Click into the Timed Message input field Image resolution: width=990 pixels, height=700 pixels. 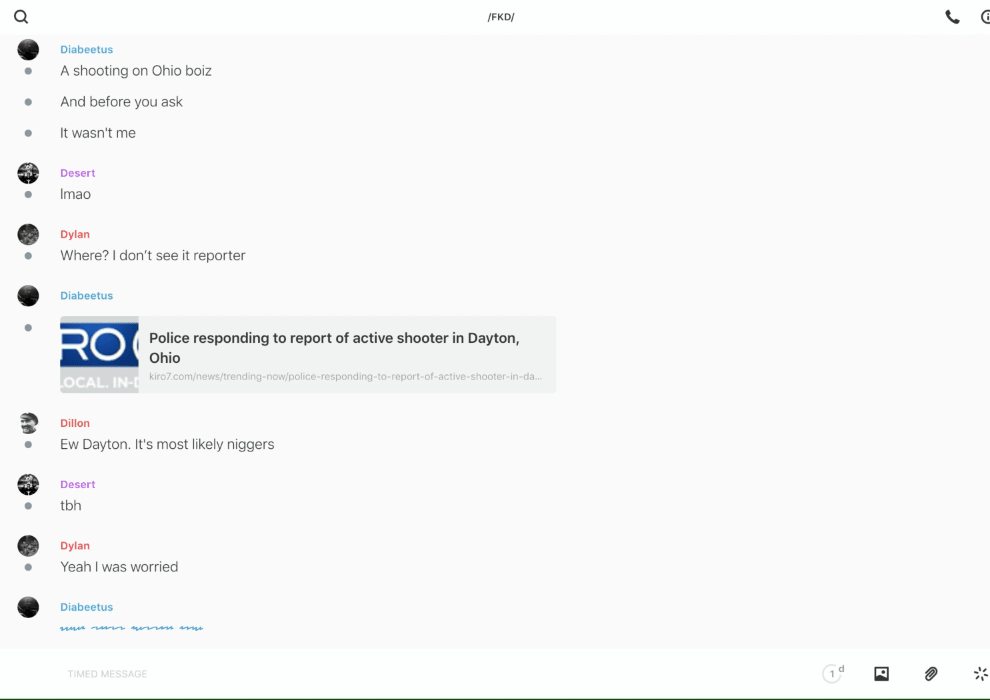click(400, 674)
